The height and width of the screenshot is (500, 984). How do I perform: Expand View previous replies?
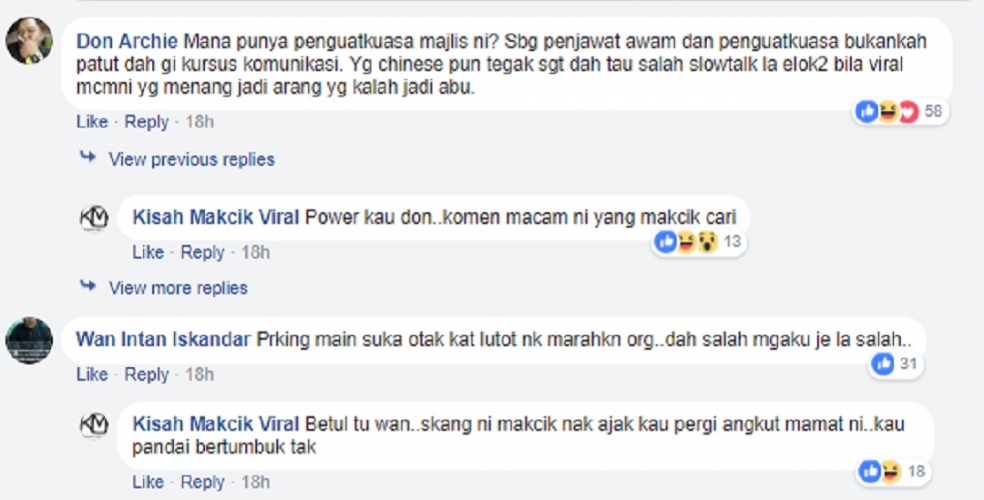click(191, 159)
